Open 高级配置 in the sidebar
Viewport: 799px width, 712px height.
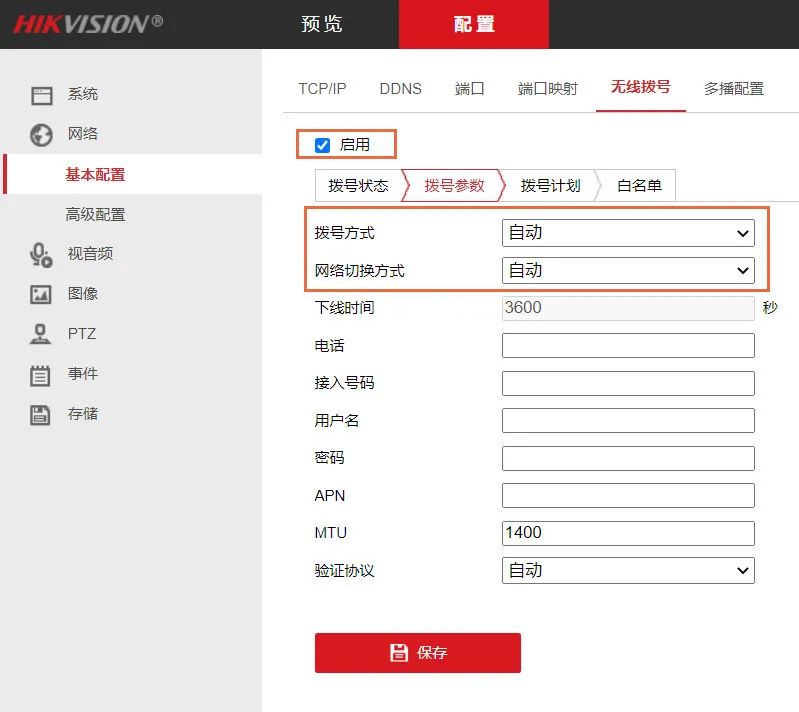pos(95,214)
